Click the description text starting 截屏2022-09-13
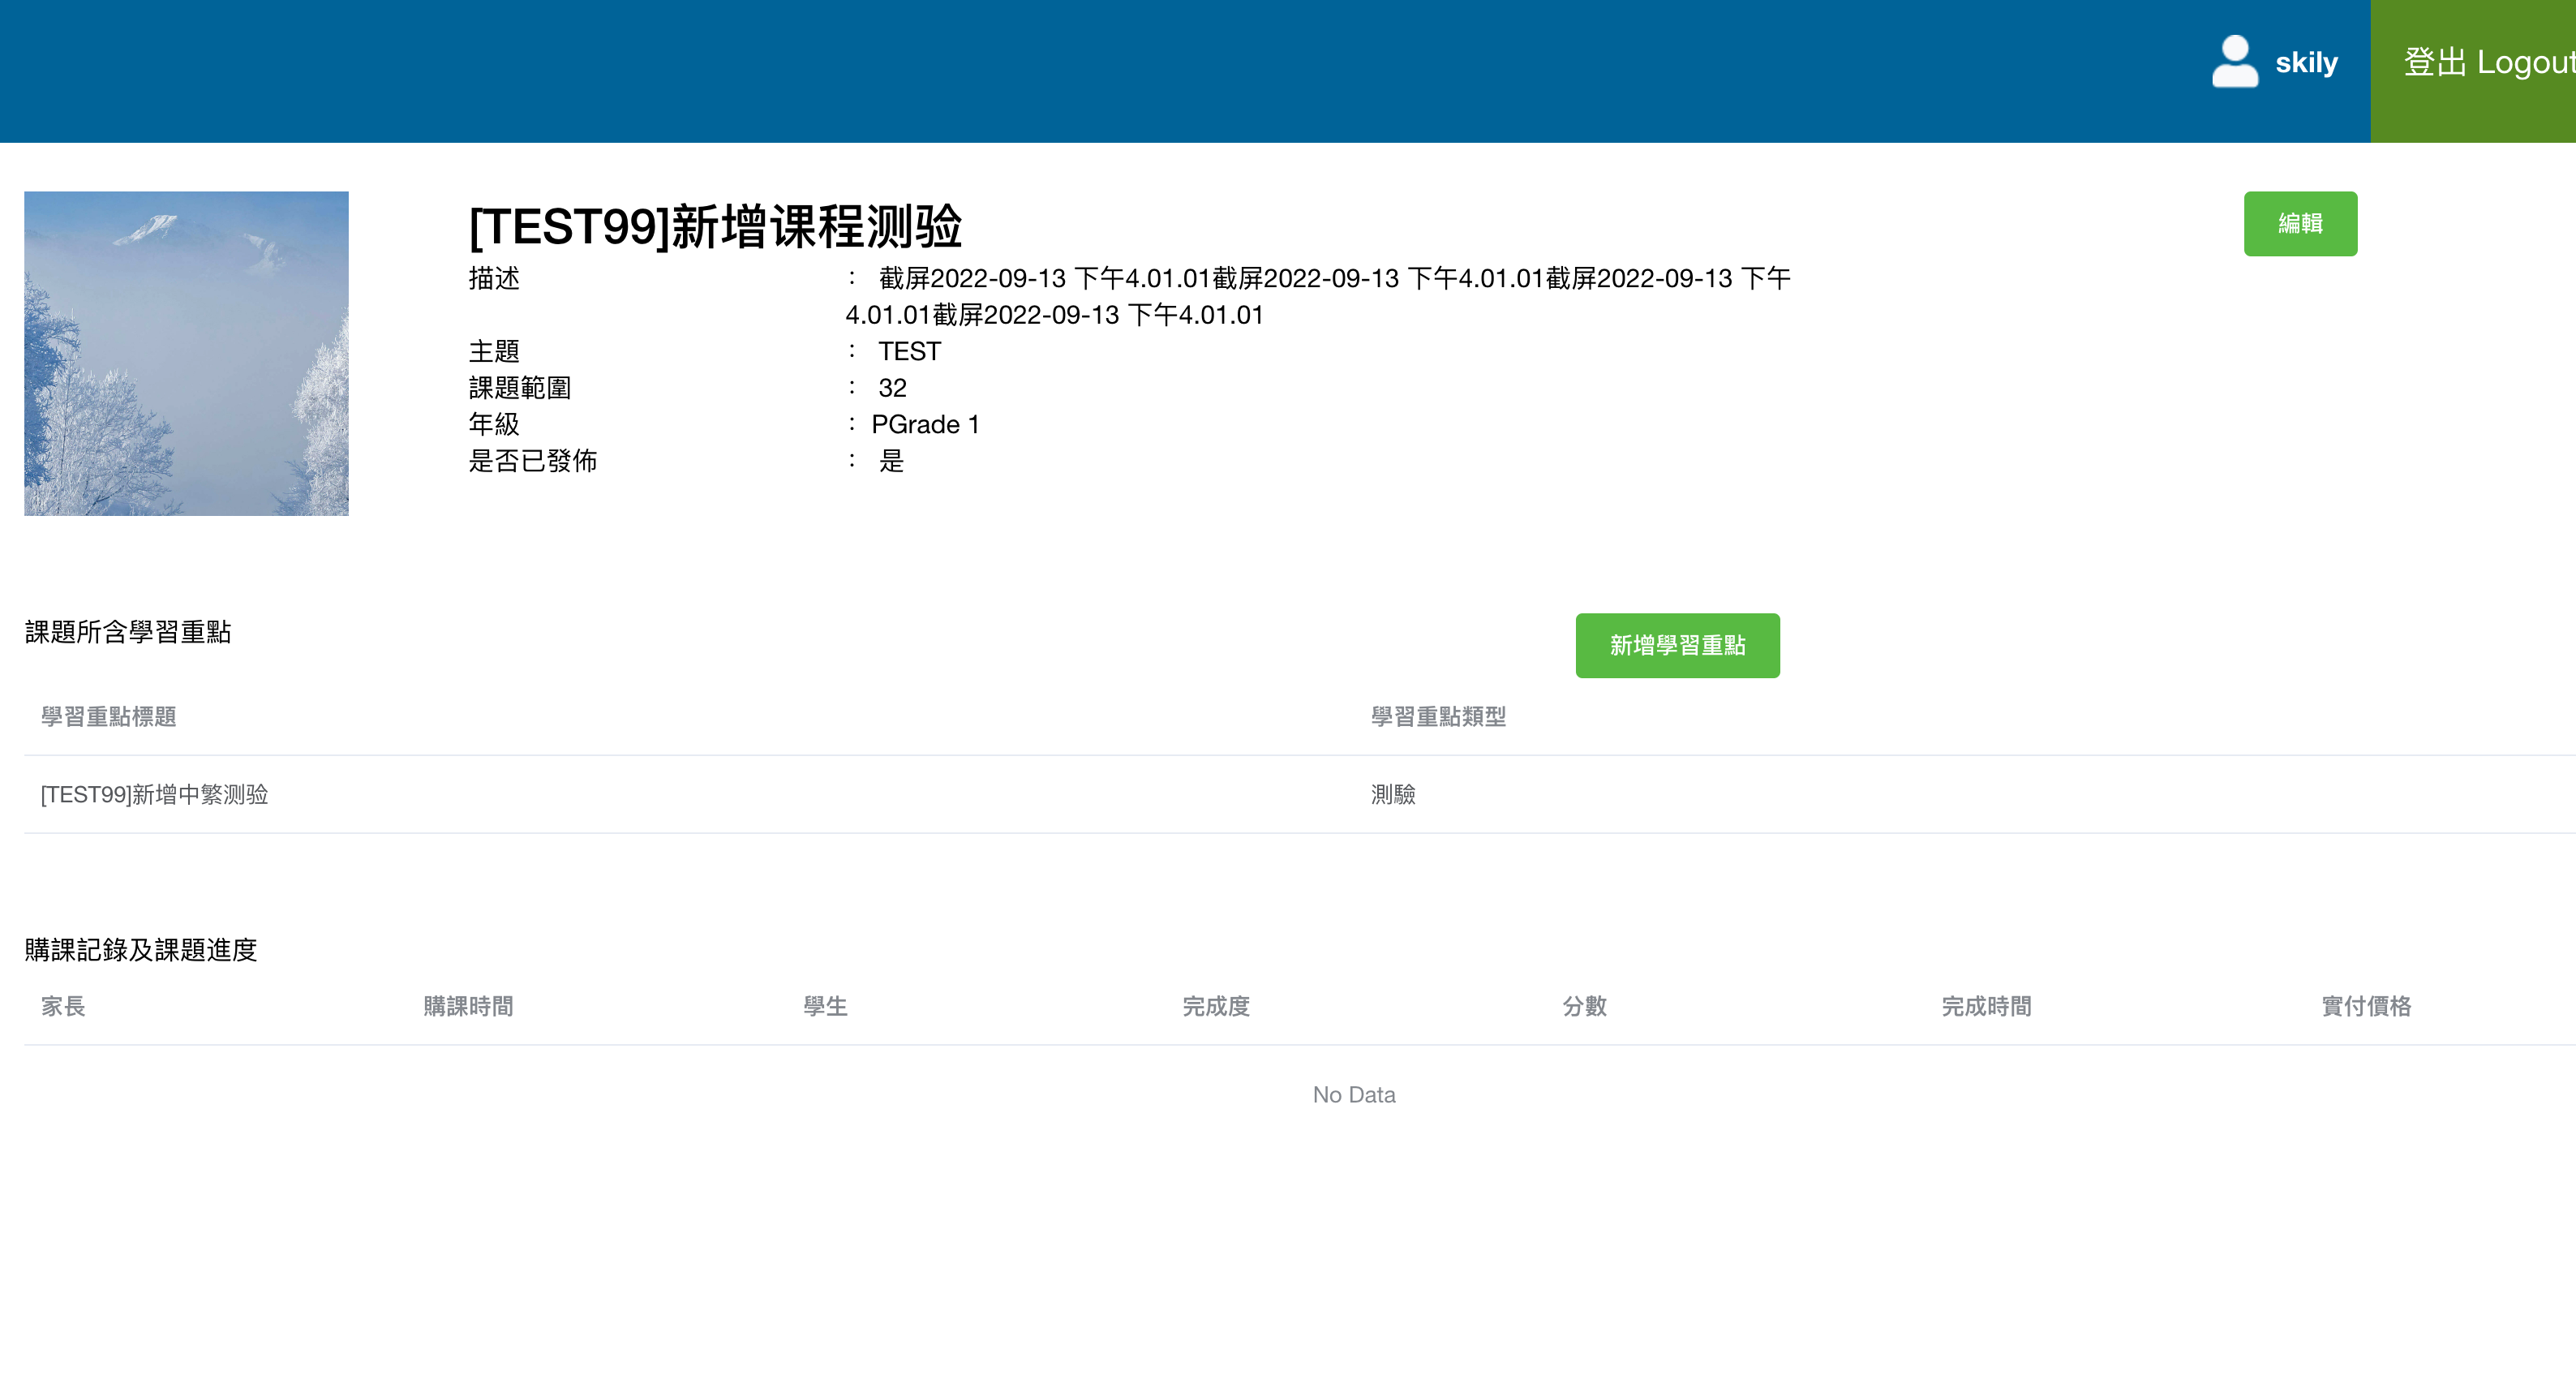 (1318, 296)
